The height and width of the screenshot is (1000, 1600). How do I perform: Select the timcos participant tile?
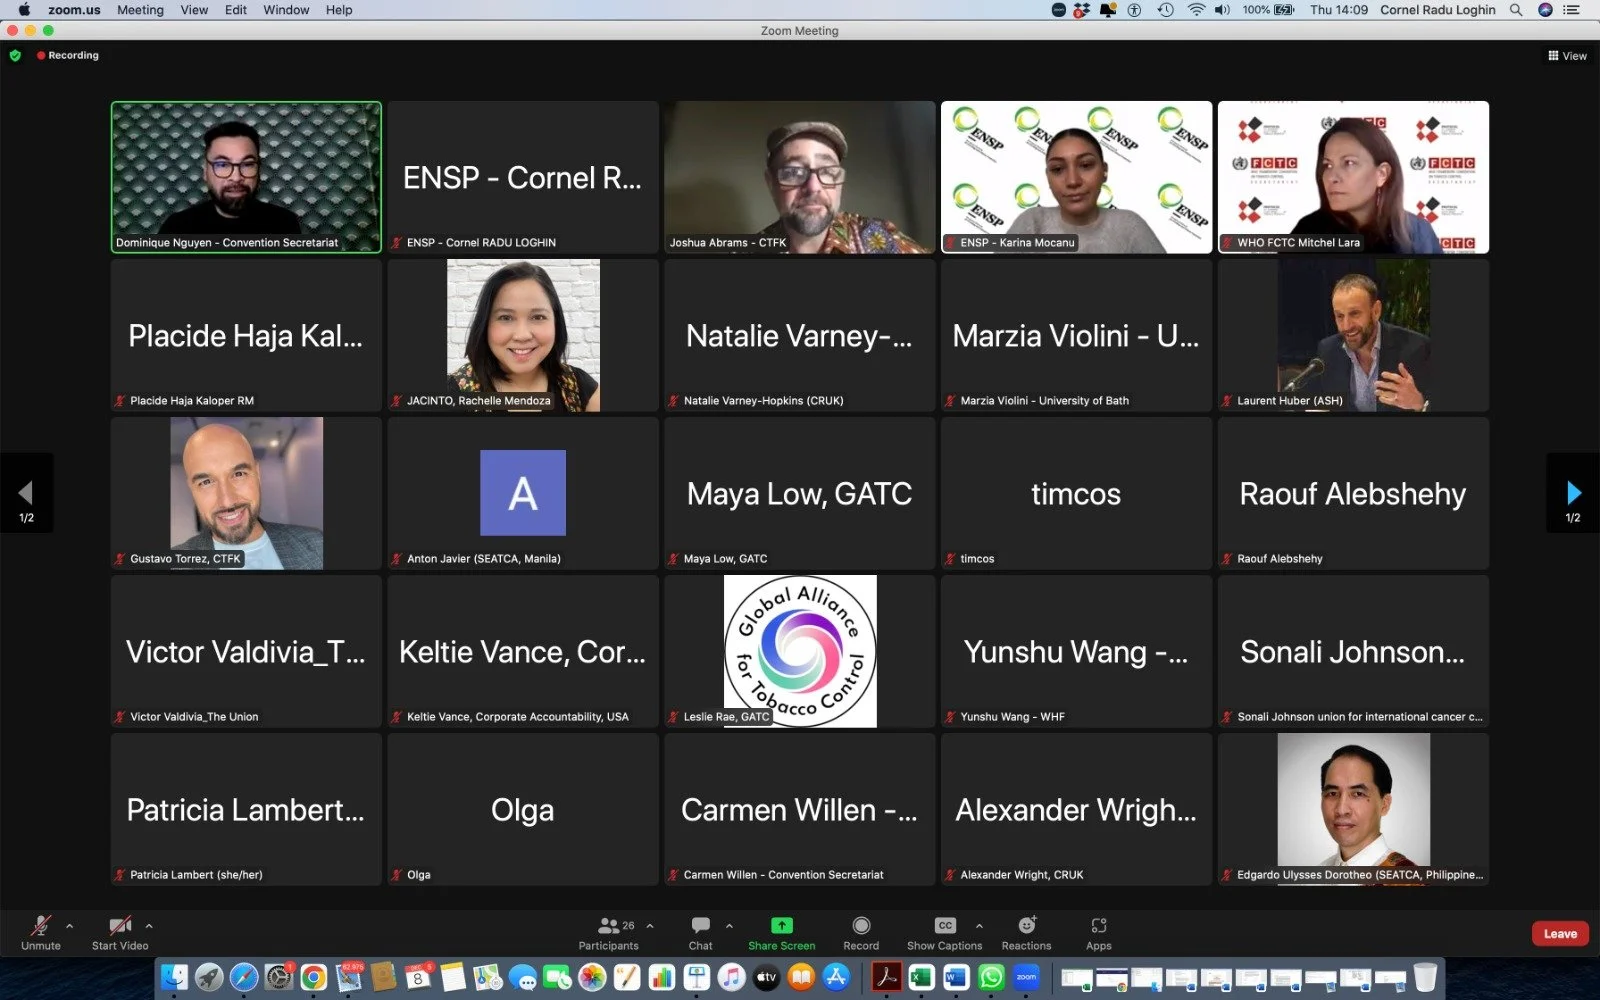tap(1076, 493)
